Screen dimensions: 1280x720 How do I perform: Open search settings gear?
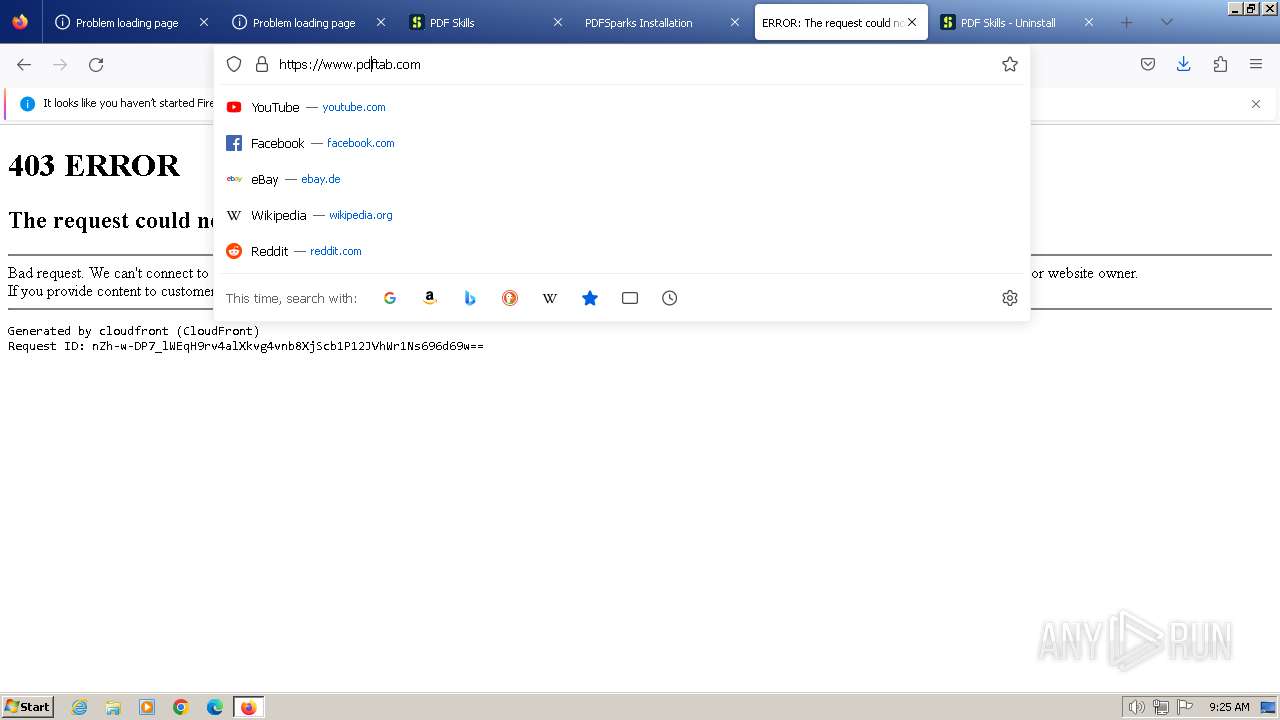tap(1010, 298)
